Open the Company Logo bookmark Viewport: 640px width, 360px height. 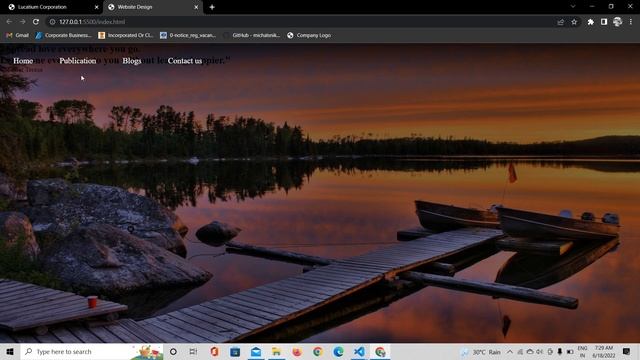coord(309,36)
